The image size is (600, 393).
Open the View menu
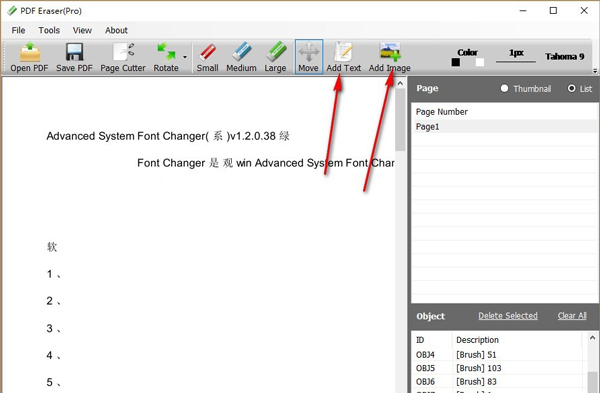82,30
